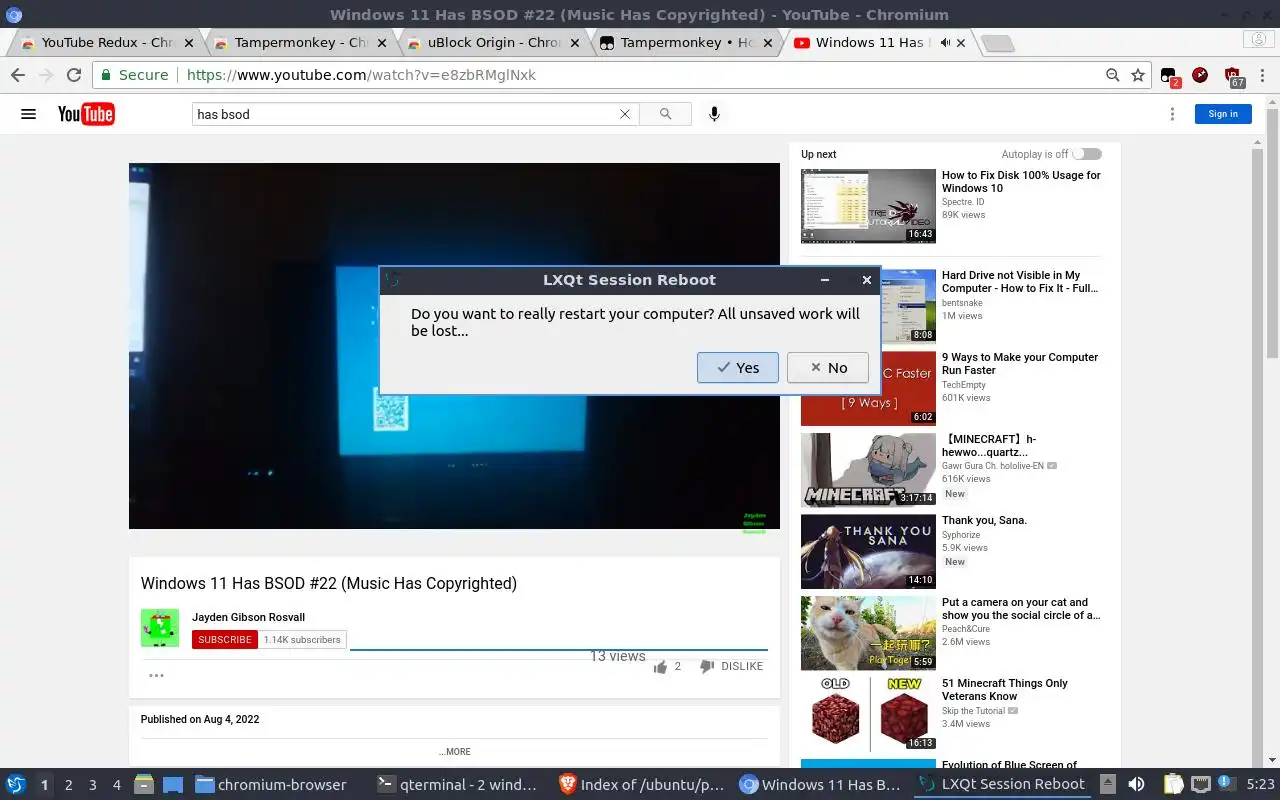This screenshot has width=1280, height=800.
Task: Switch to workspace 3 in the pager
Action: click(x=92, y=785)
